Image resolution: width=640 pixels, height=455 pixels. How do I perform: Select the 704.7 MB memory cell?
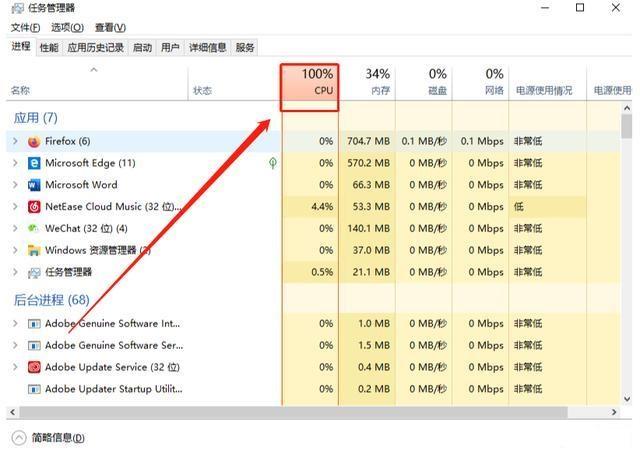[368, 141]
